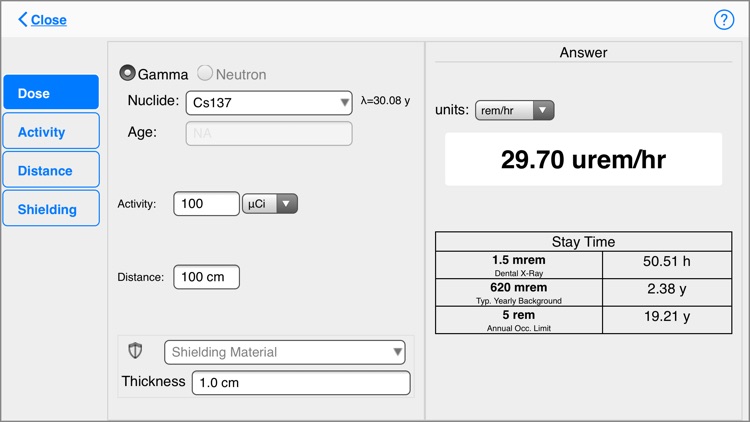Viewport: 750px width, 422px height.
Task: Switch to the Distance tab
Action: (51, 170)
